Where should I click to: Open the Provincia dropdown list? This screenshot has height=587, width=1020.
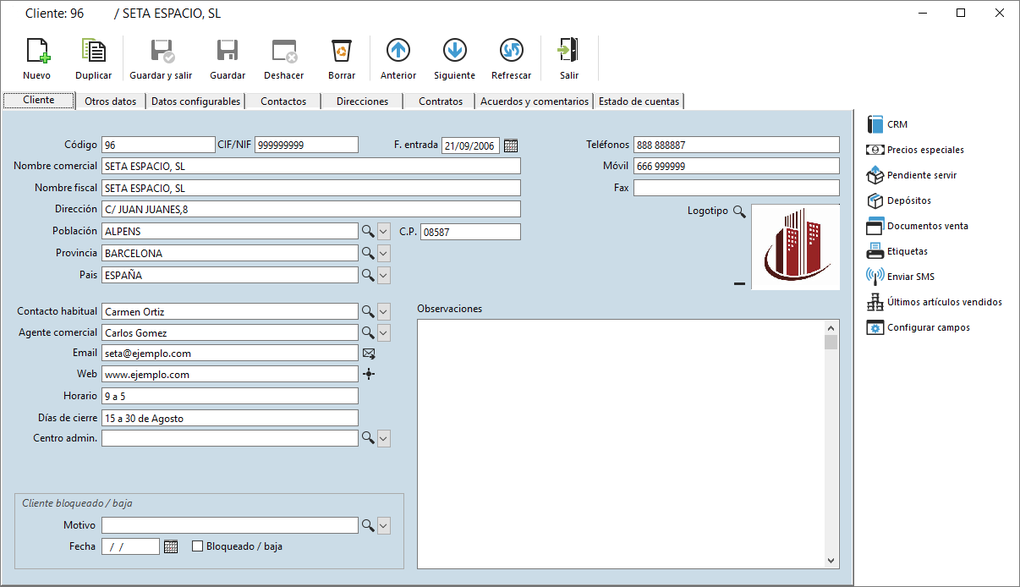pos(384,254)
